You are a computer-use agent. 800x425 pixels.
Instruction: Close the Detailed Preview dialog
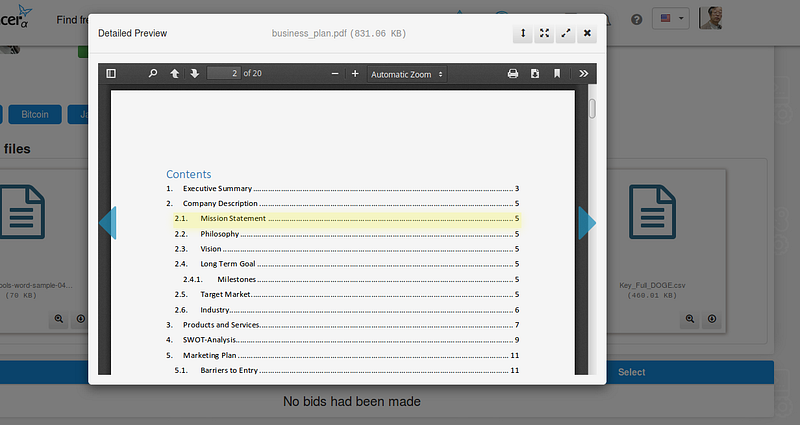click(587, 34)
